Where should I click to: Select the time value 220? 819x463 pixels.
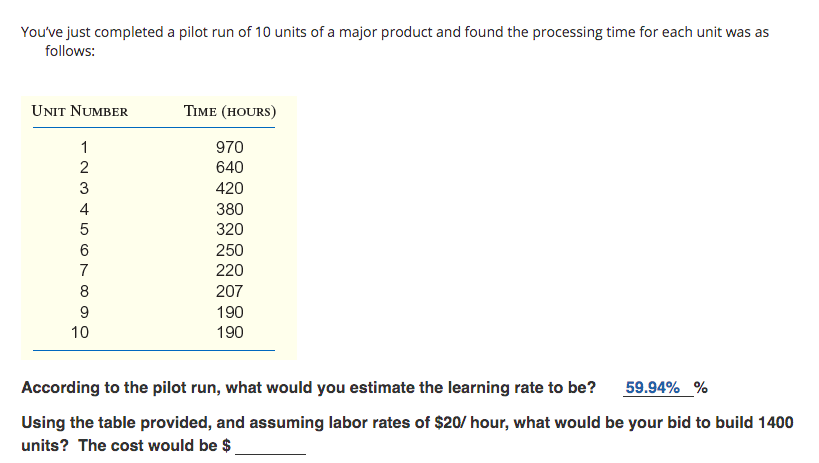[230, 271]
